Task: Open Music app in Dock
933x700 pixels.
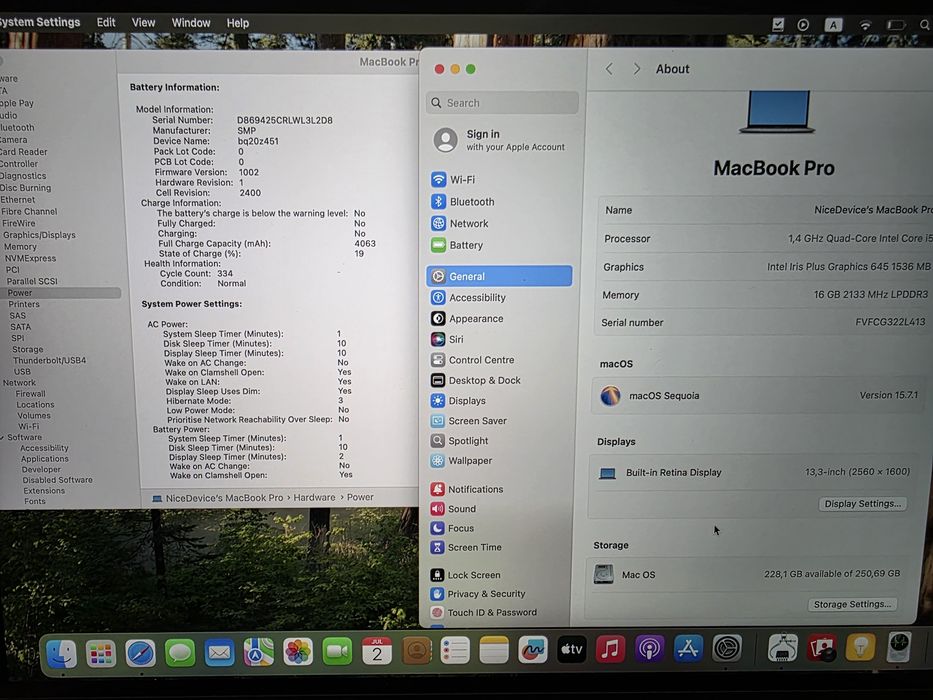Action: (610, 649)
